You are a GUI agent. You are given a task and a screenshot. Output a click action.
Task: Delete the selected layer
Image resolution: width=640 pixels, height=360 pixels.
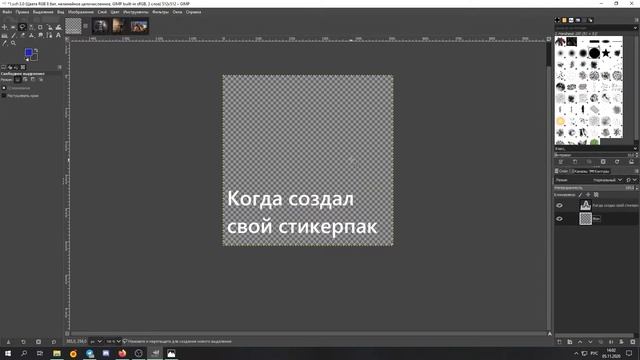coord(633,342)
